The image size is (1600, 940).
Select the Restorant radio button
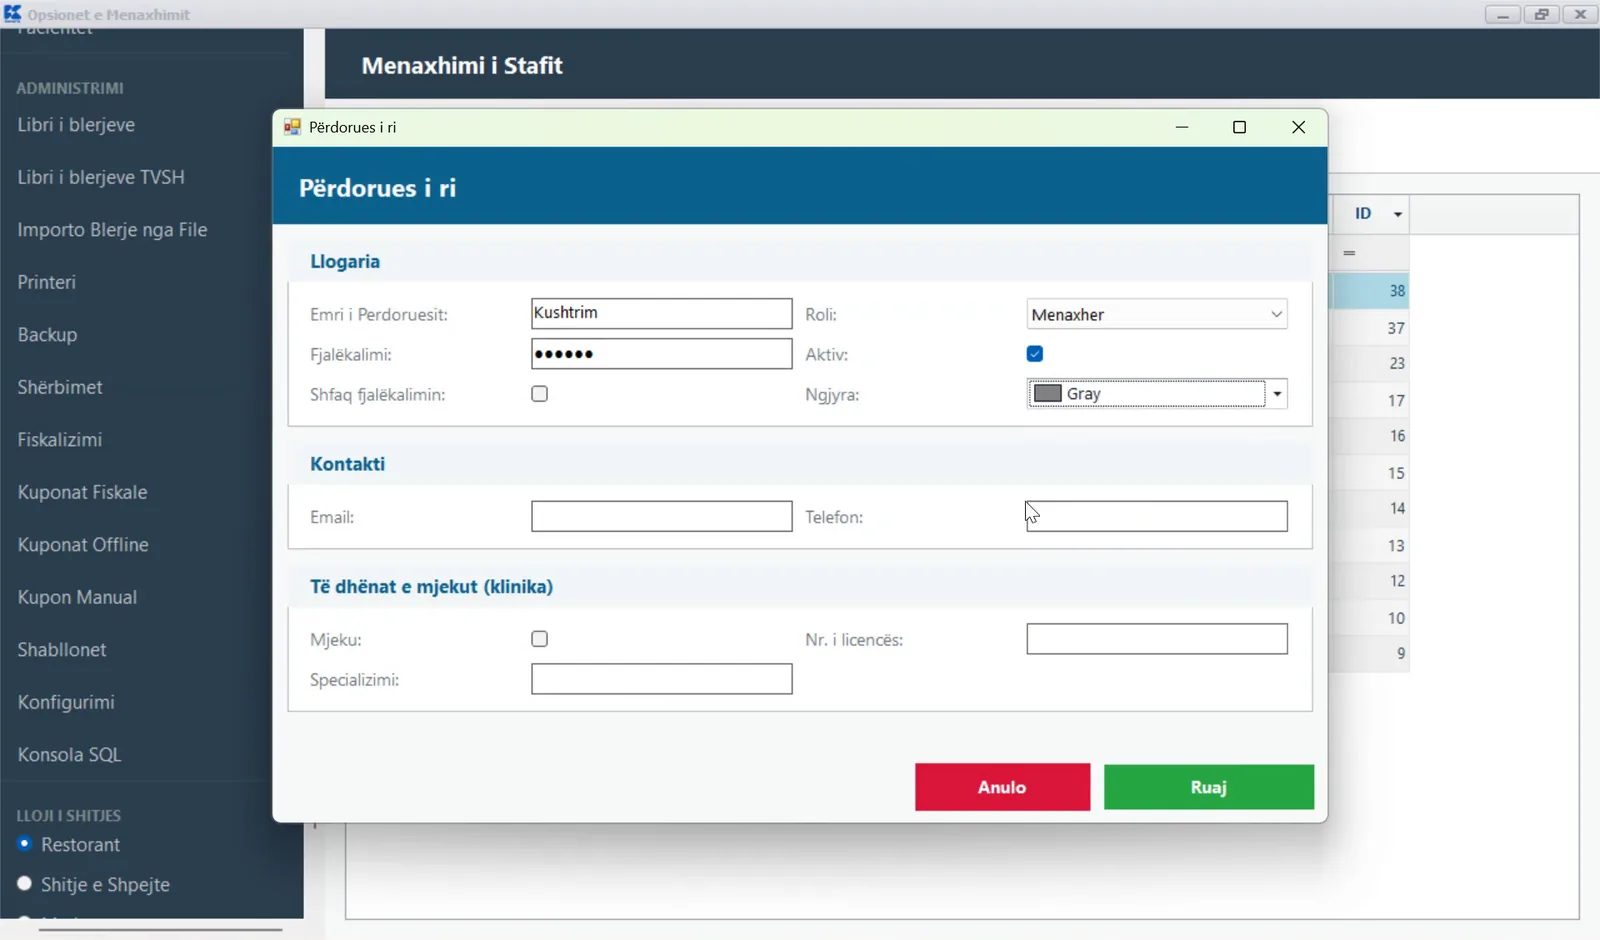click(25, 844)
